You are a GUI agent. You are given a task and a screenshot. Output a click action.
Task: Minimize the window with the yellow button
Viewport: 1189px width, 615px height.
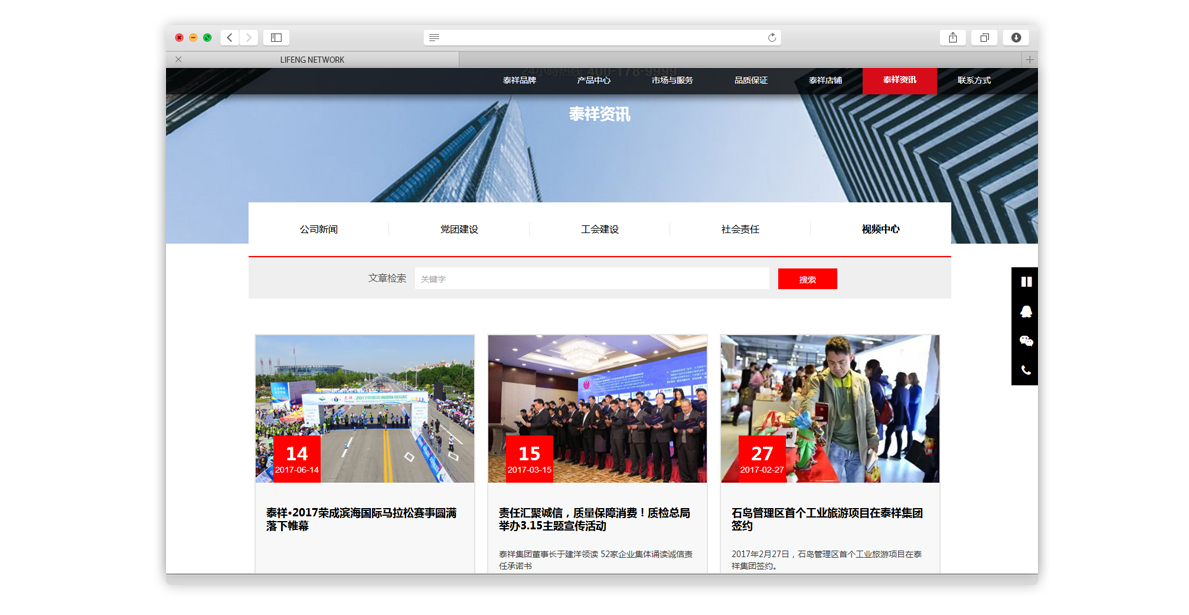tap(193, 37)
